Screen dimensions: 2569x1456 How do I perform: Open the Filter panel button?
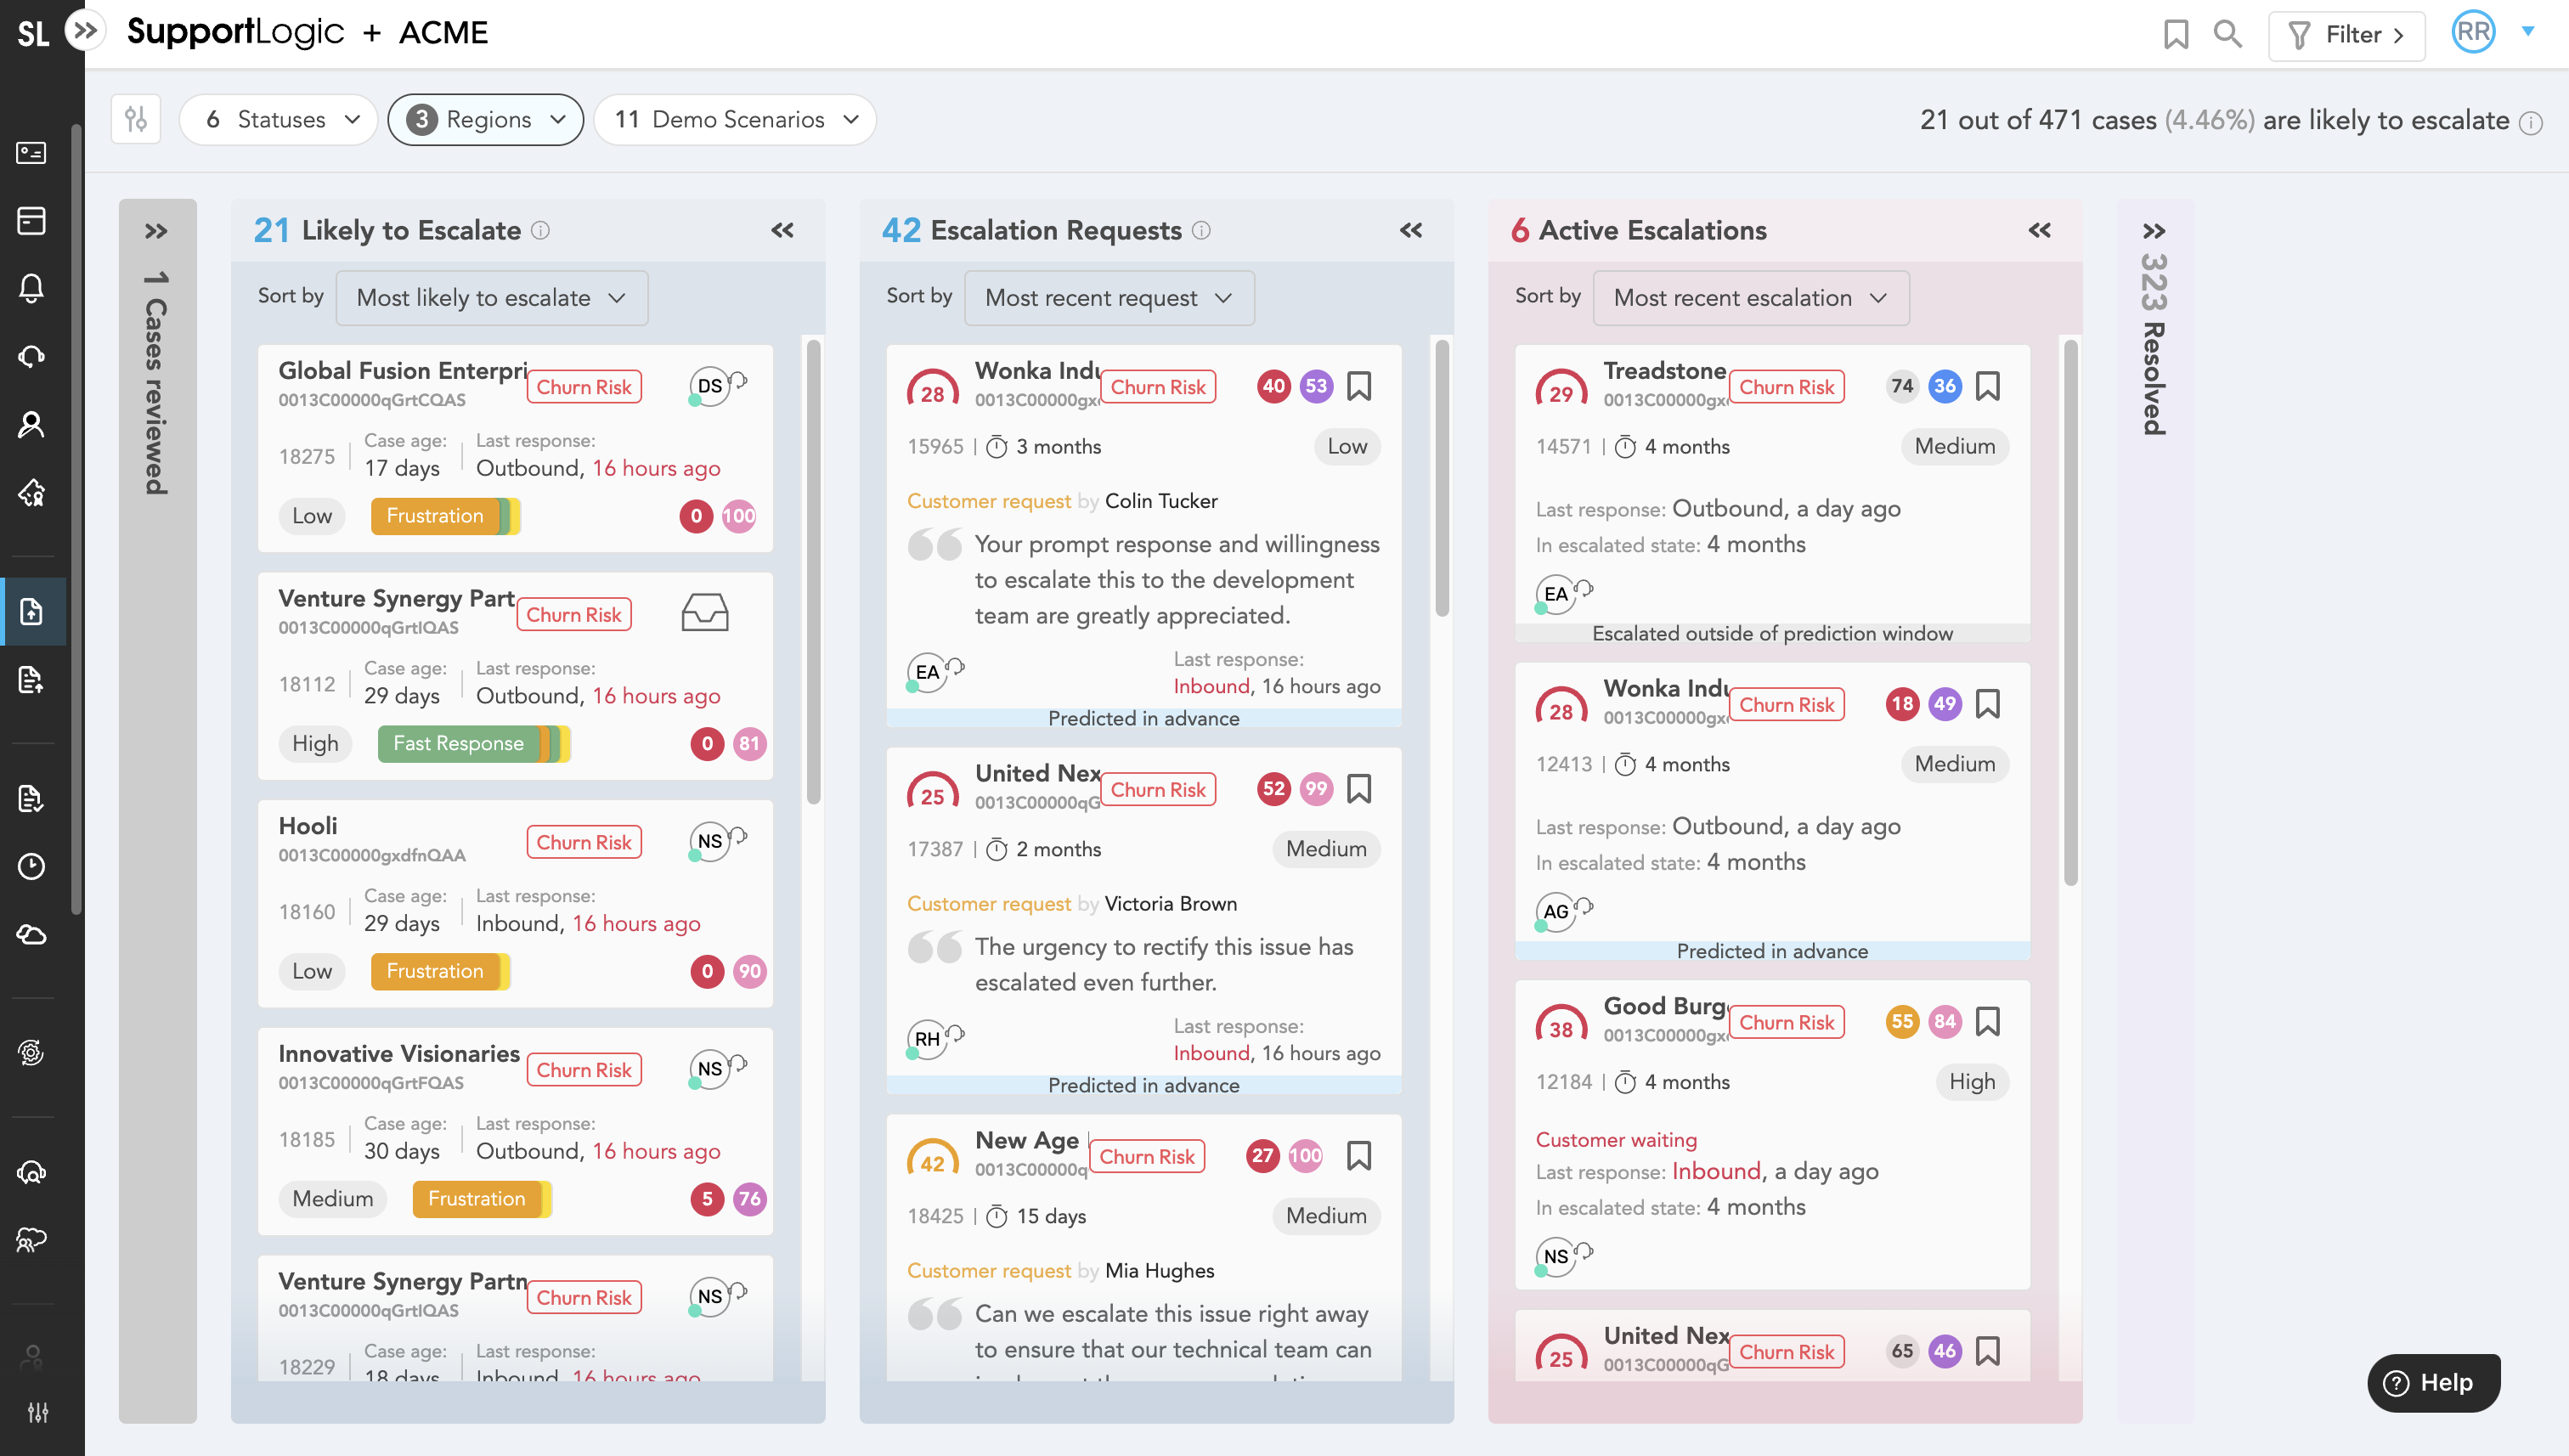tap(2346, 36)
